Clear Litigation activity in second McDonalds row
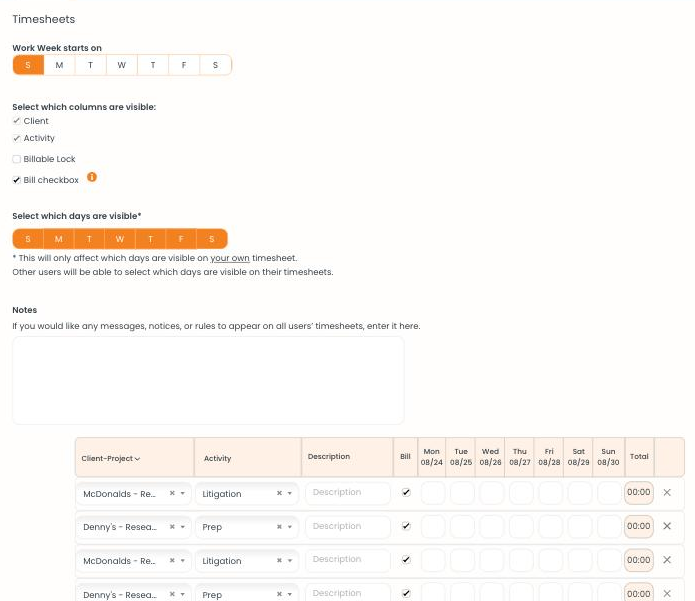Screen dimensions: 695x601 [x=279, y=561]
